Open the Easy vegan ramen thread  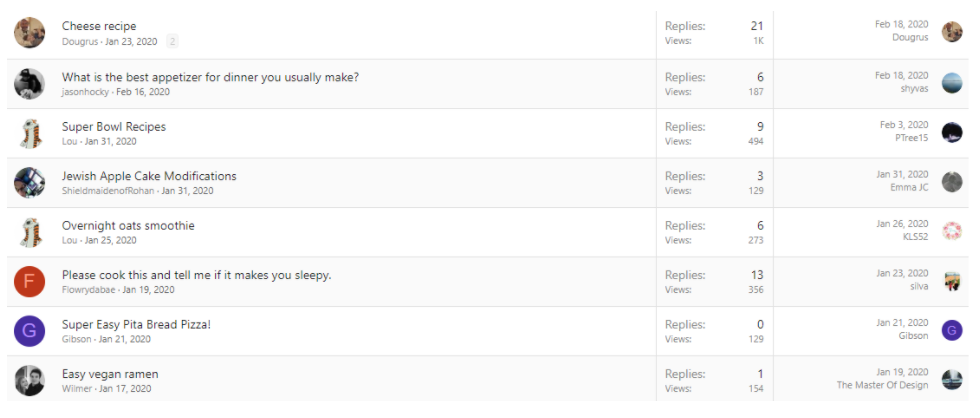tap(110, 374)
